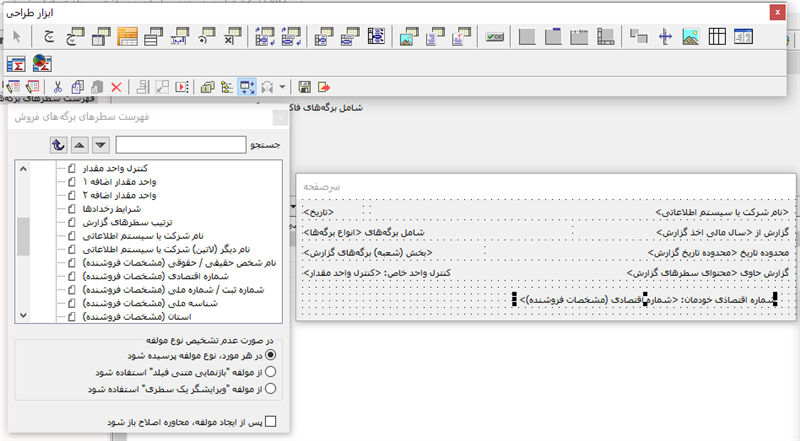Open dropdown arrow next to the save icon
This screenshot has height=441, width=800.
(284, 88)
